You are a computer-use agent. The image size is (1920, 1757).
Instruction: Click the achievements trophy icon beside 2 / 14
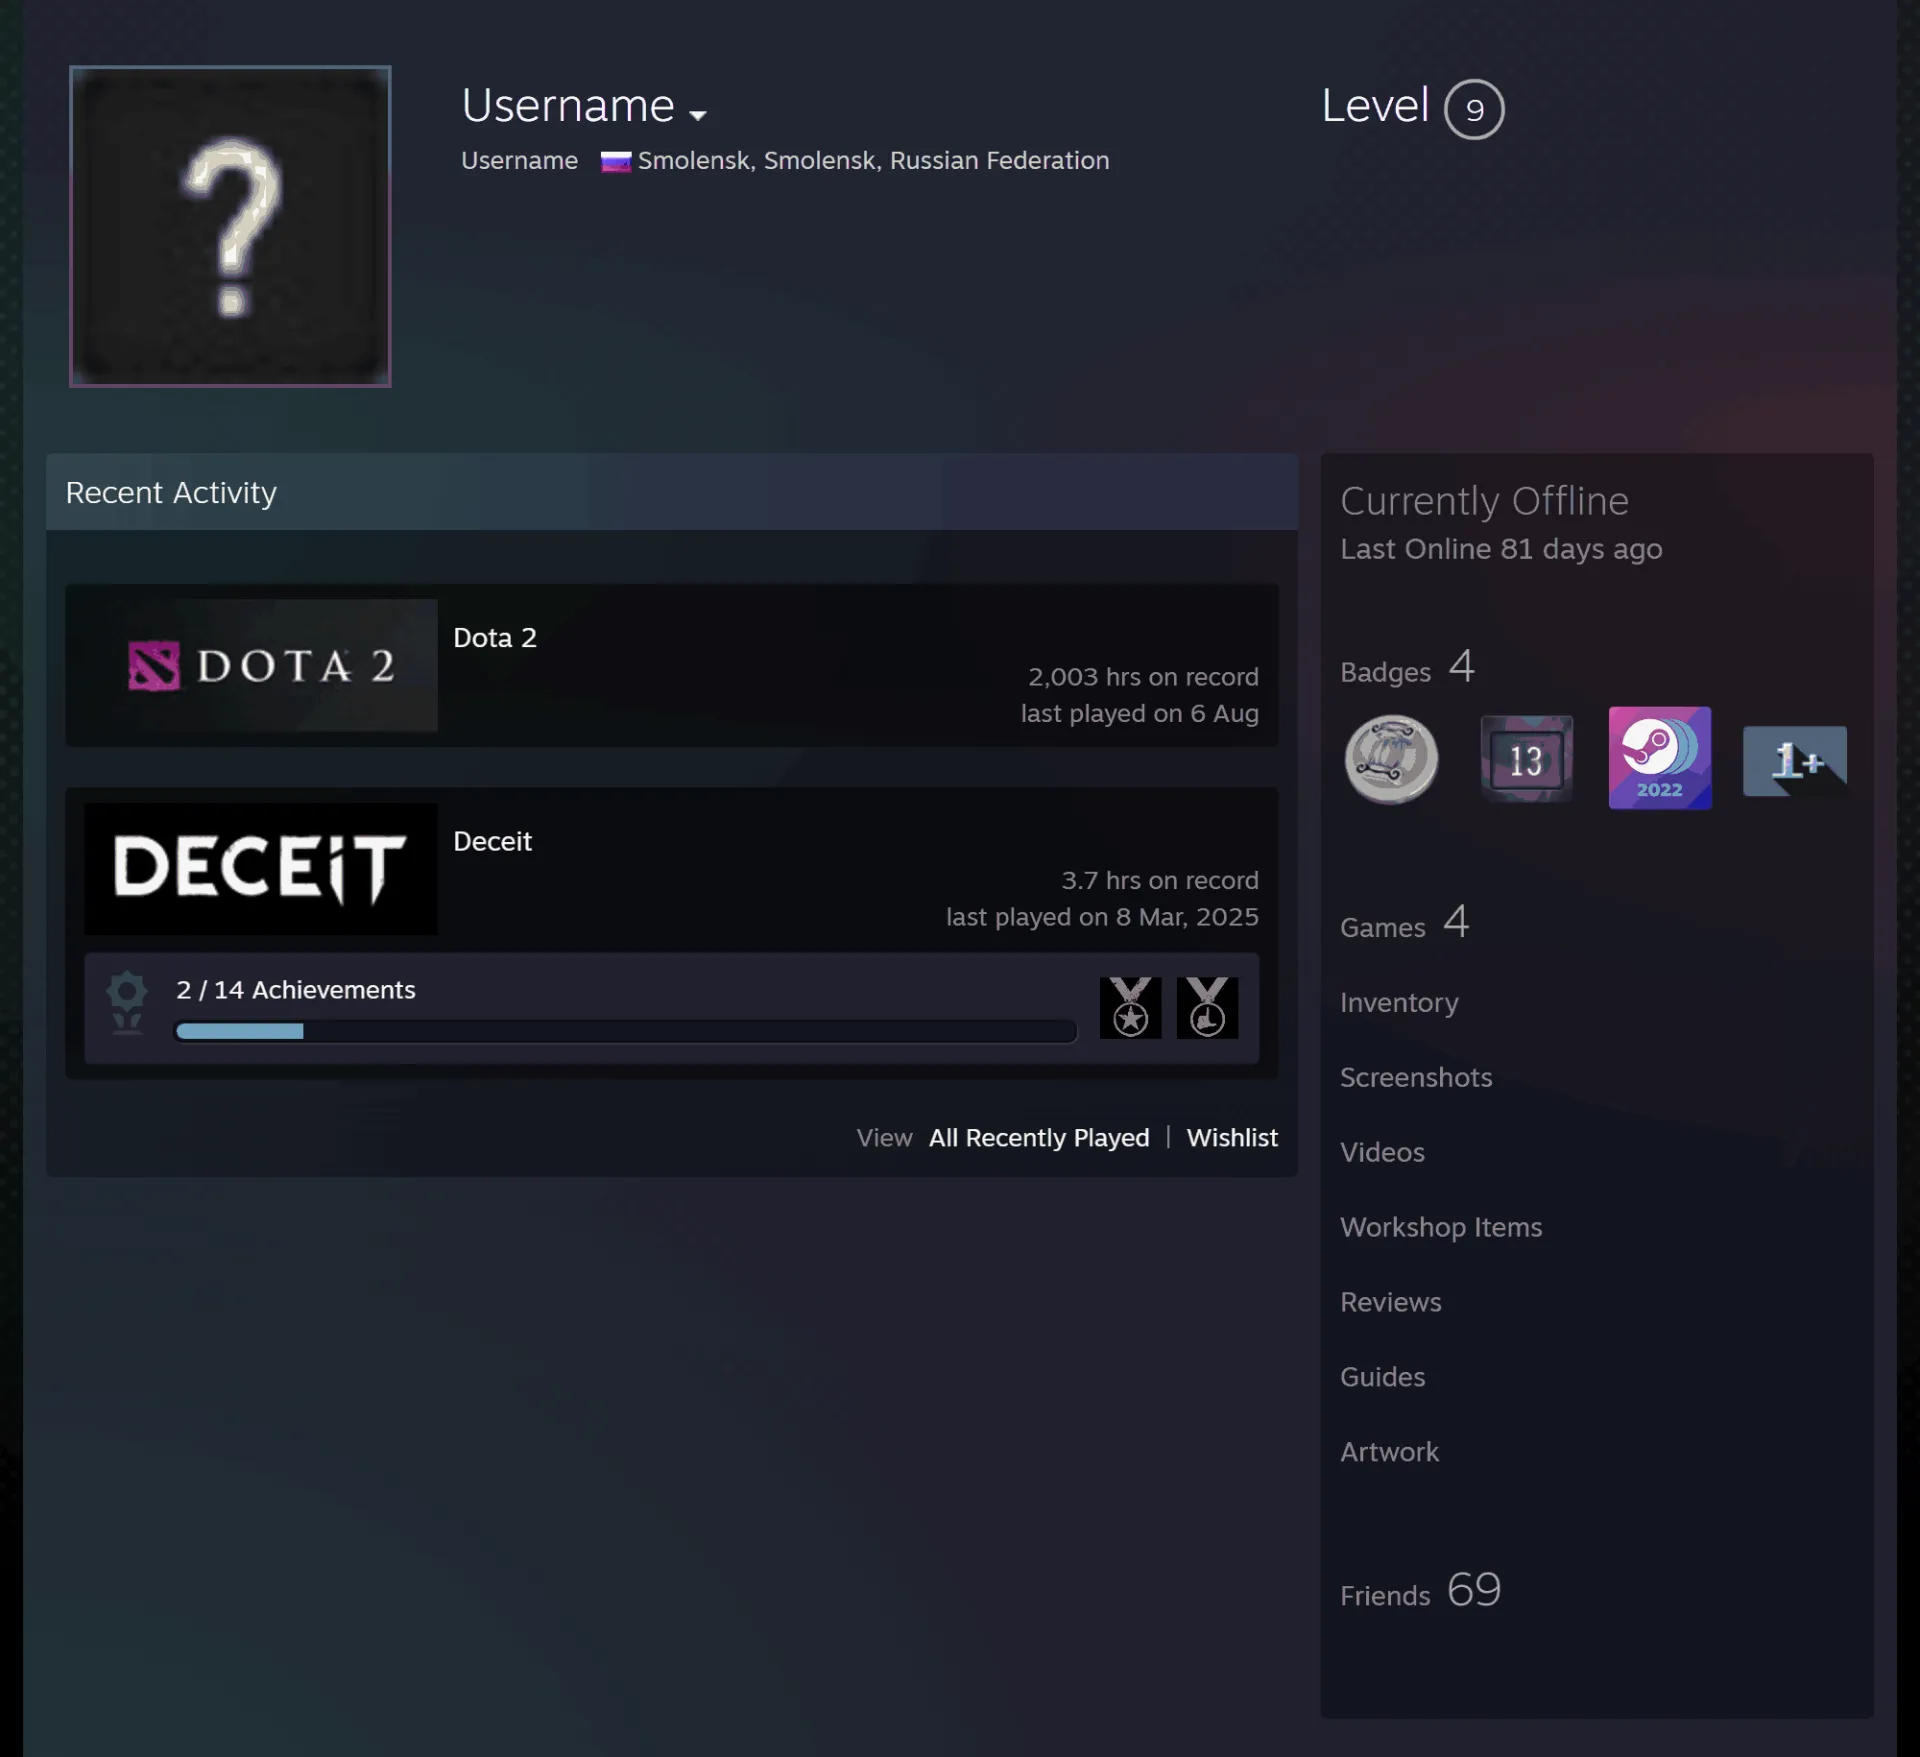(x=127, y=1003)
